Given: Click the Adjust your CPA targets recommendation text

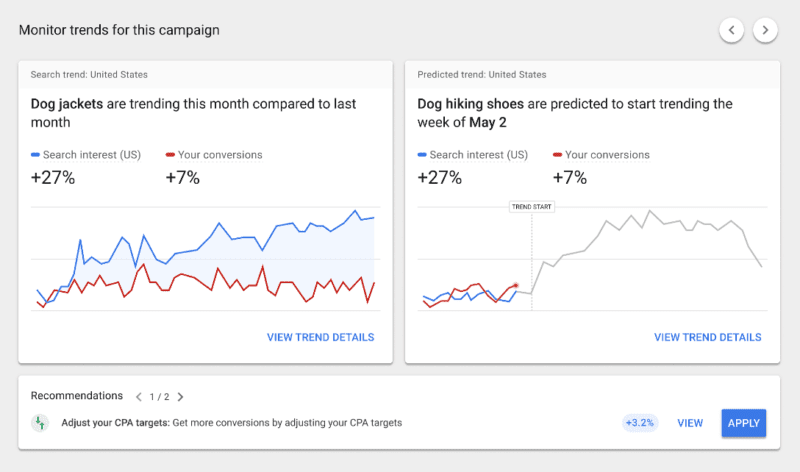Looking at the screenshot, I should 231,423.
